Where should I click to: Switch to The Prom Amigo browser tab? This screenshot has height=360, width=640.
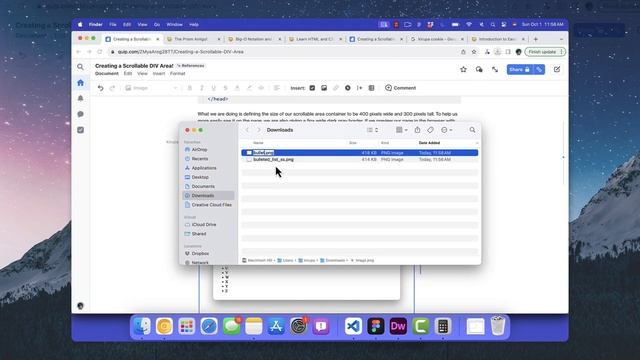tap(193, 39)
